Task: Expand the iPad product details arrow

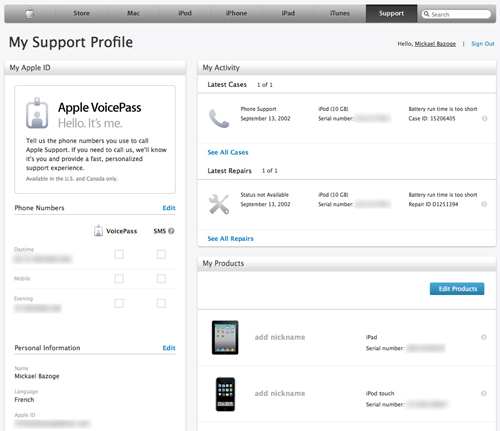Action: 484,337
